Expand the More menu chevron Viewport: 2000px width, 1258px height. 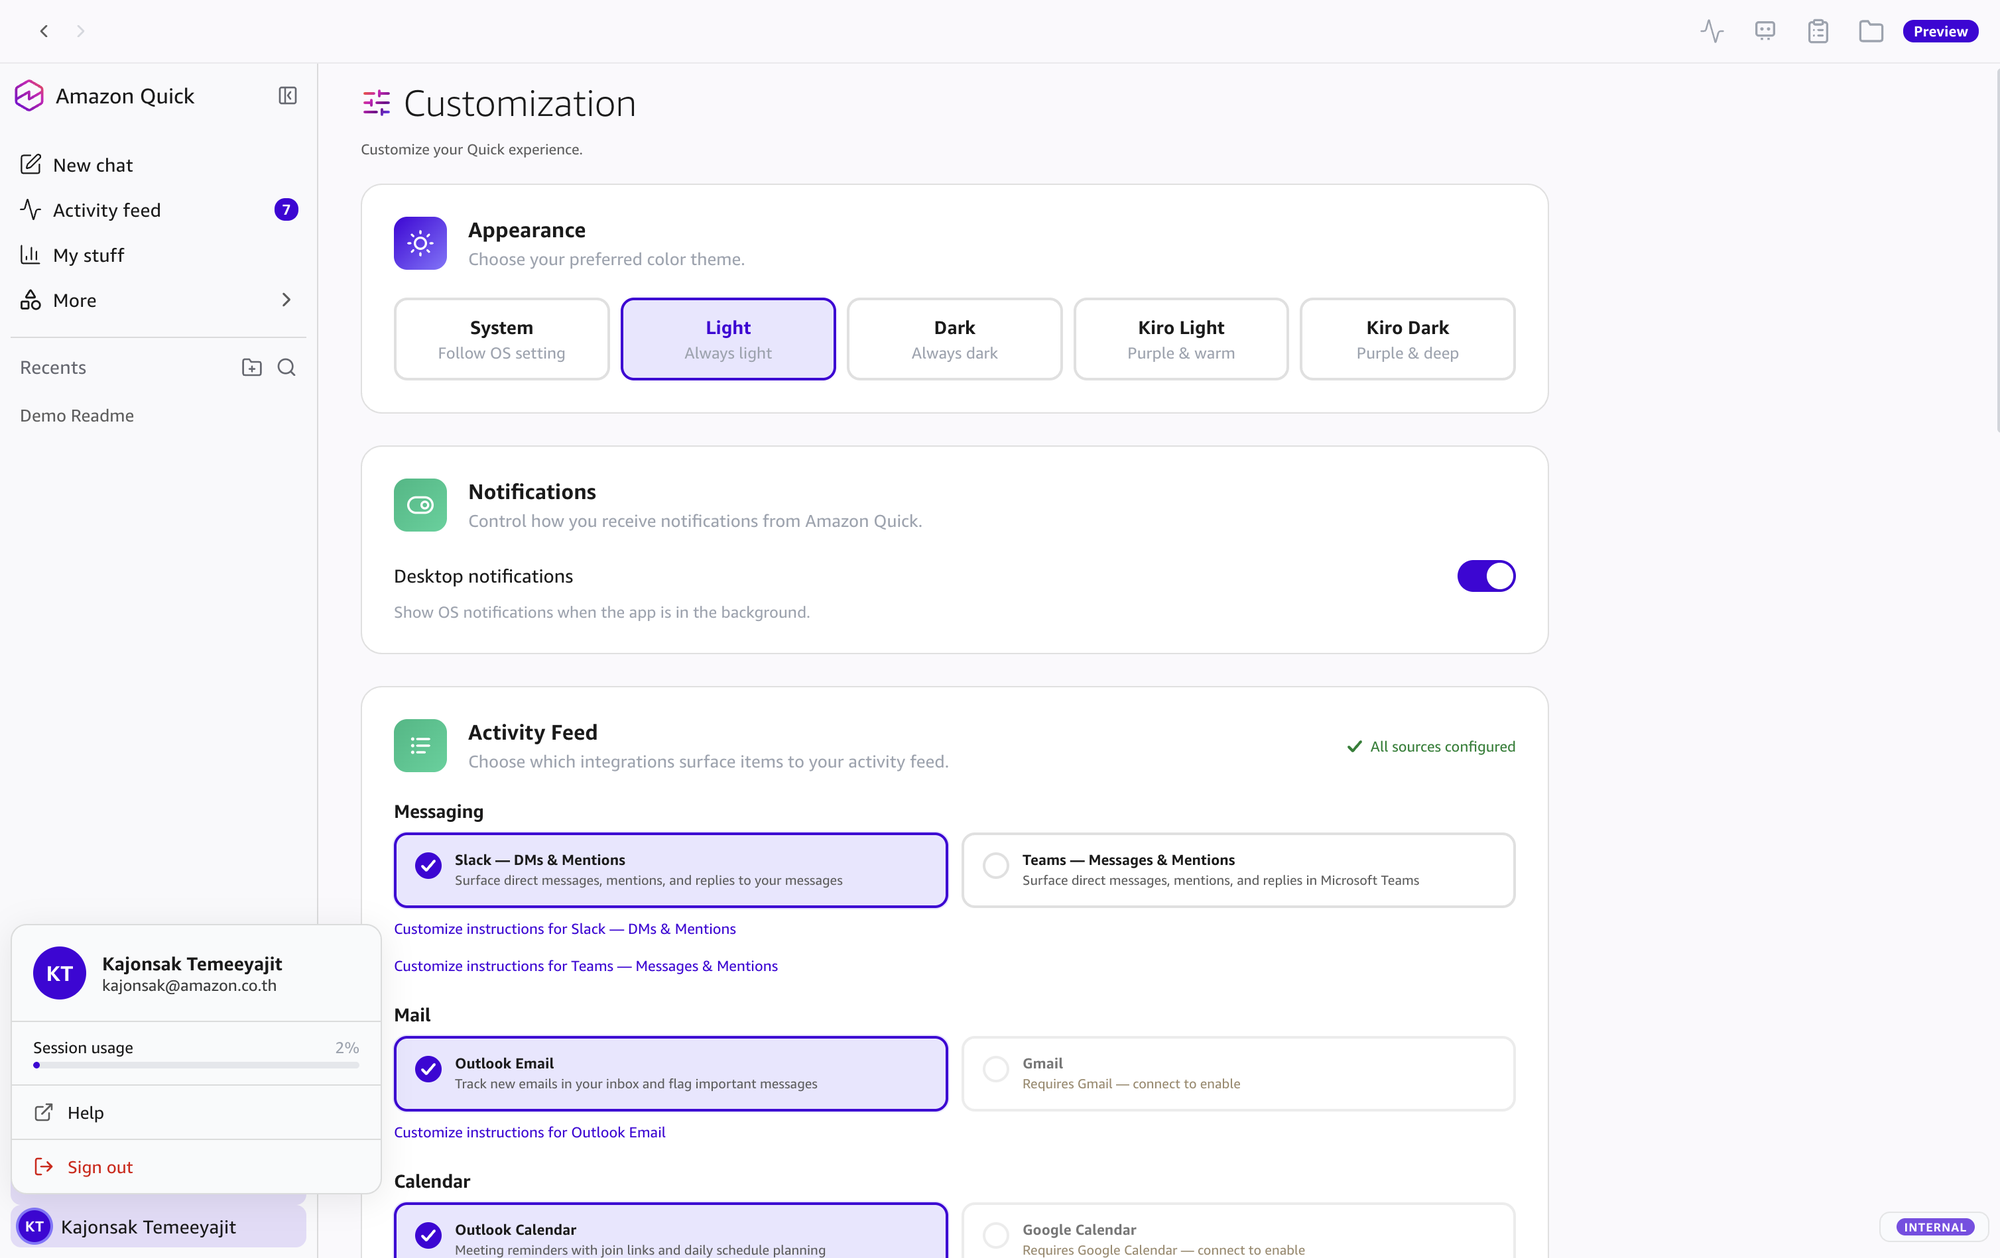coord(286,300)
